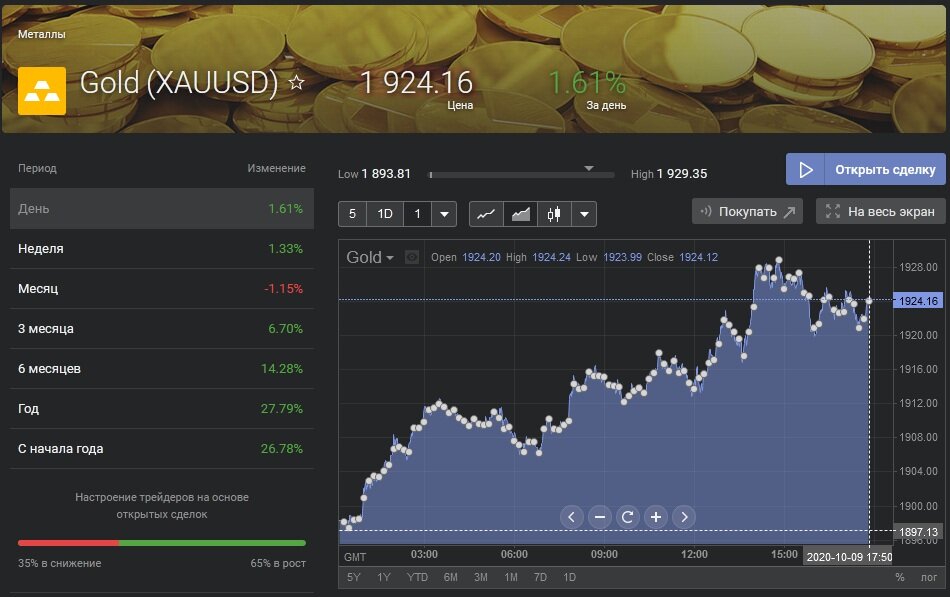
Task: Switch chart range to YTD
Action: pos(417,577)
